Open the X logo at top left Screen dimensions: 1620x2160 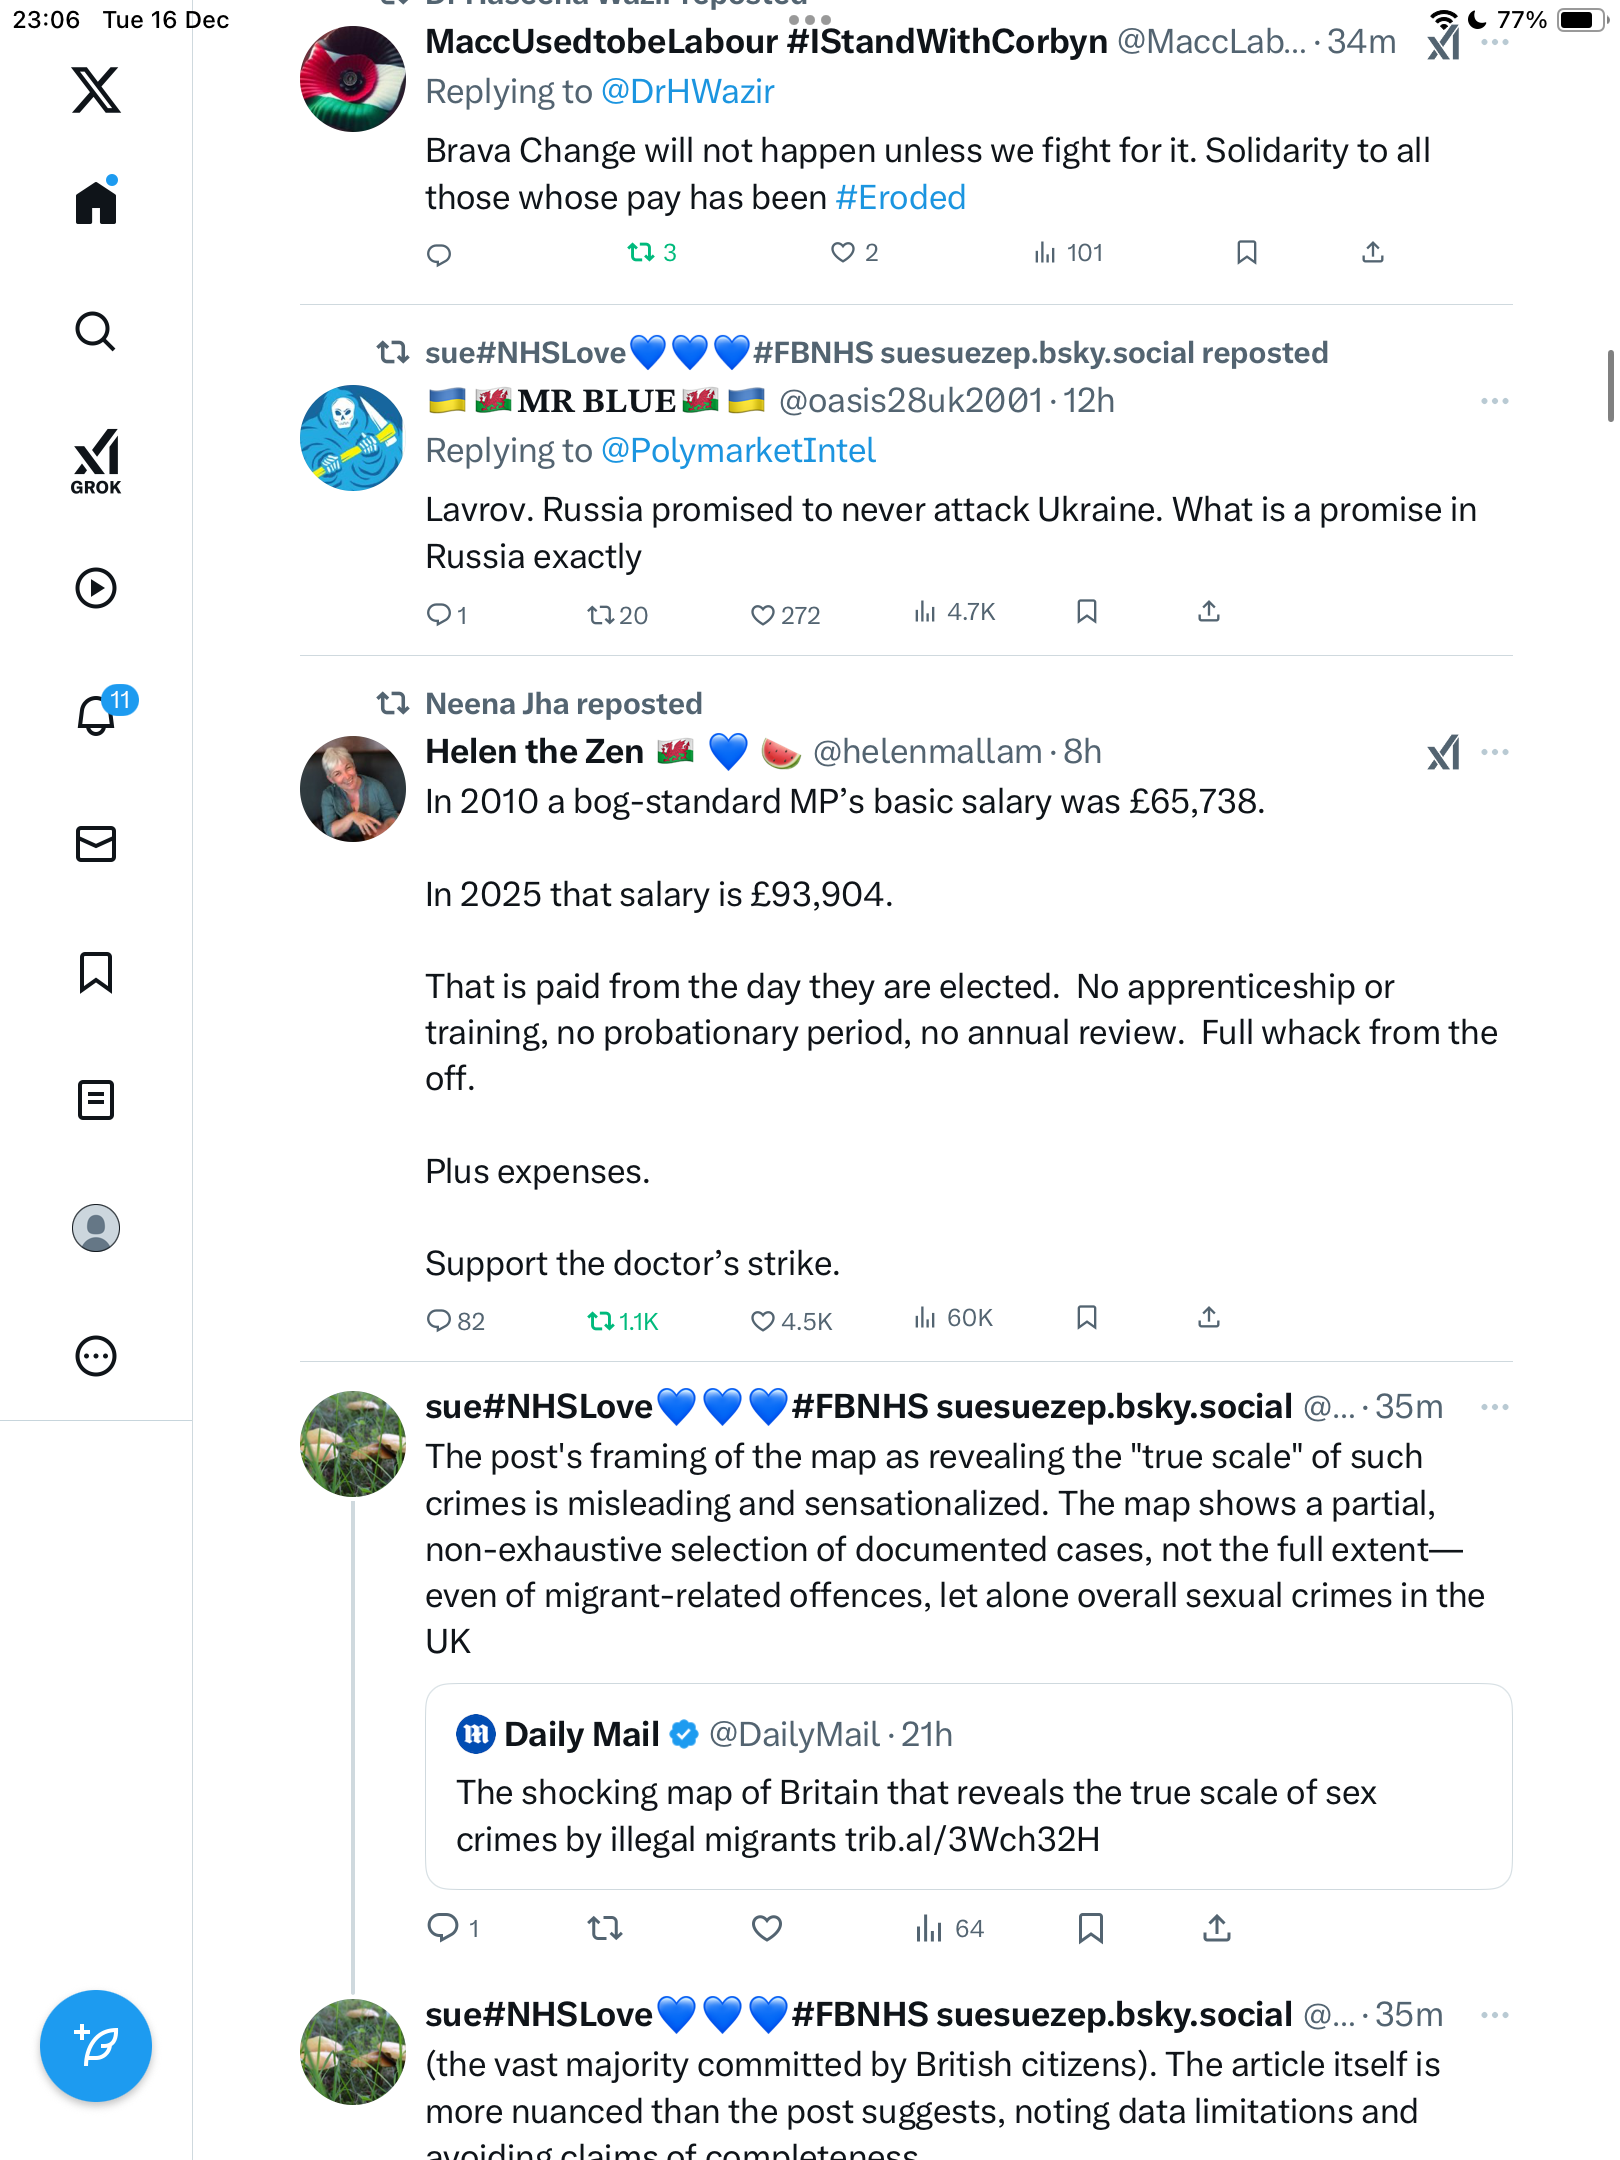[x=96, y=90]
